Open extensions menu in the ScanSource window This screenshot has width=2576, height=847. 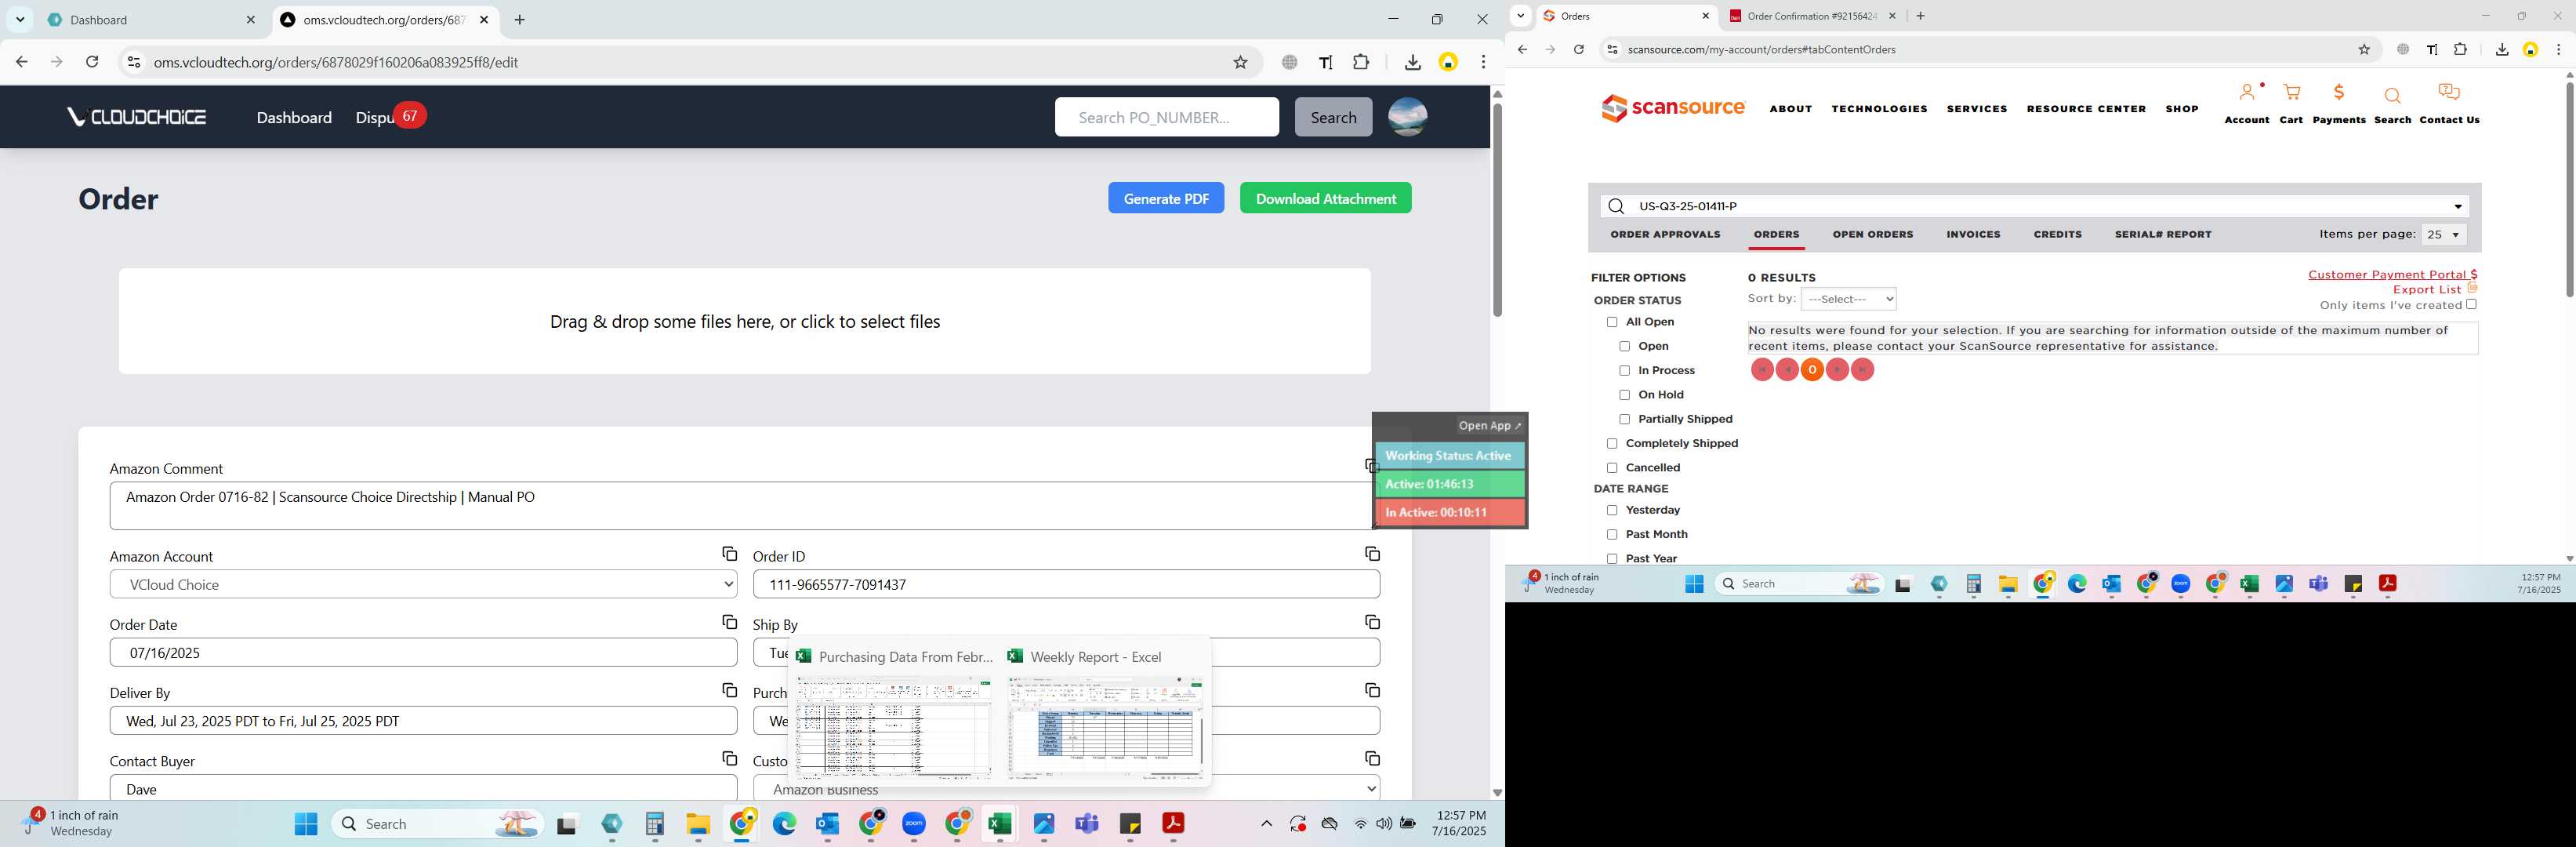coord(2460,49)
